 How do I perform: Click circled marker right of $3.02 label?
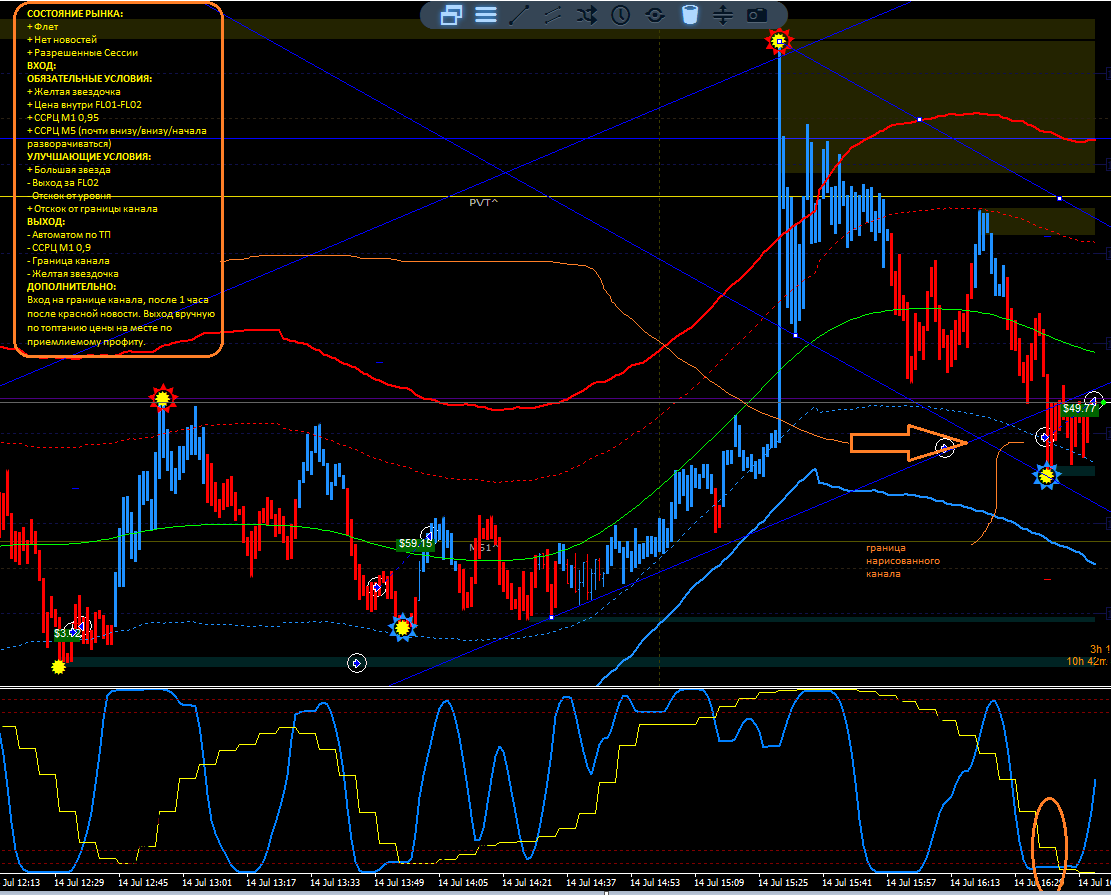[82, 626]
